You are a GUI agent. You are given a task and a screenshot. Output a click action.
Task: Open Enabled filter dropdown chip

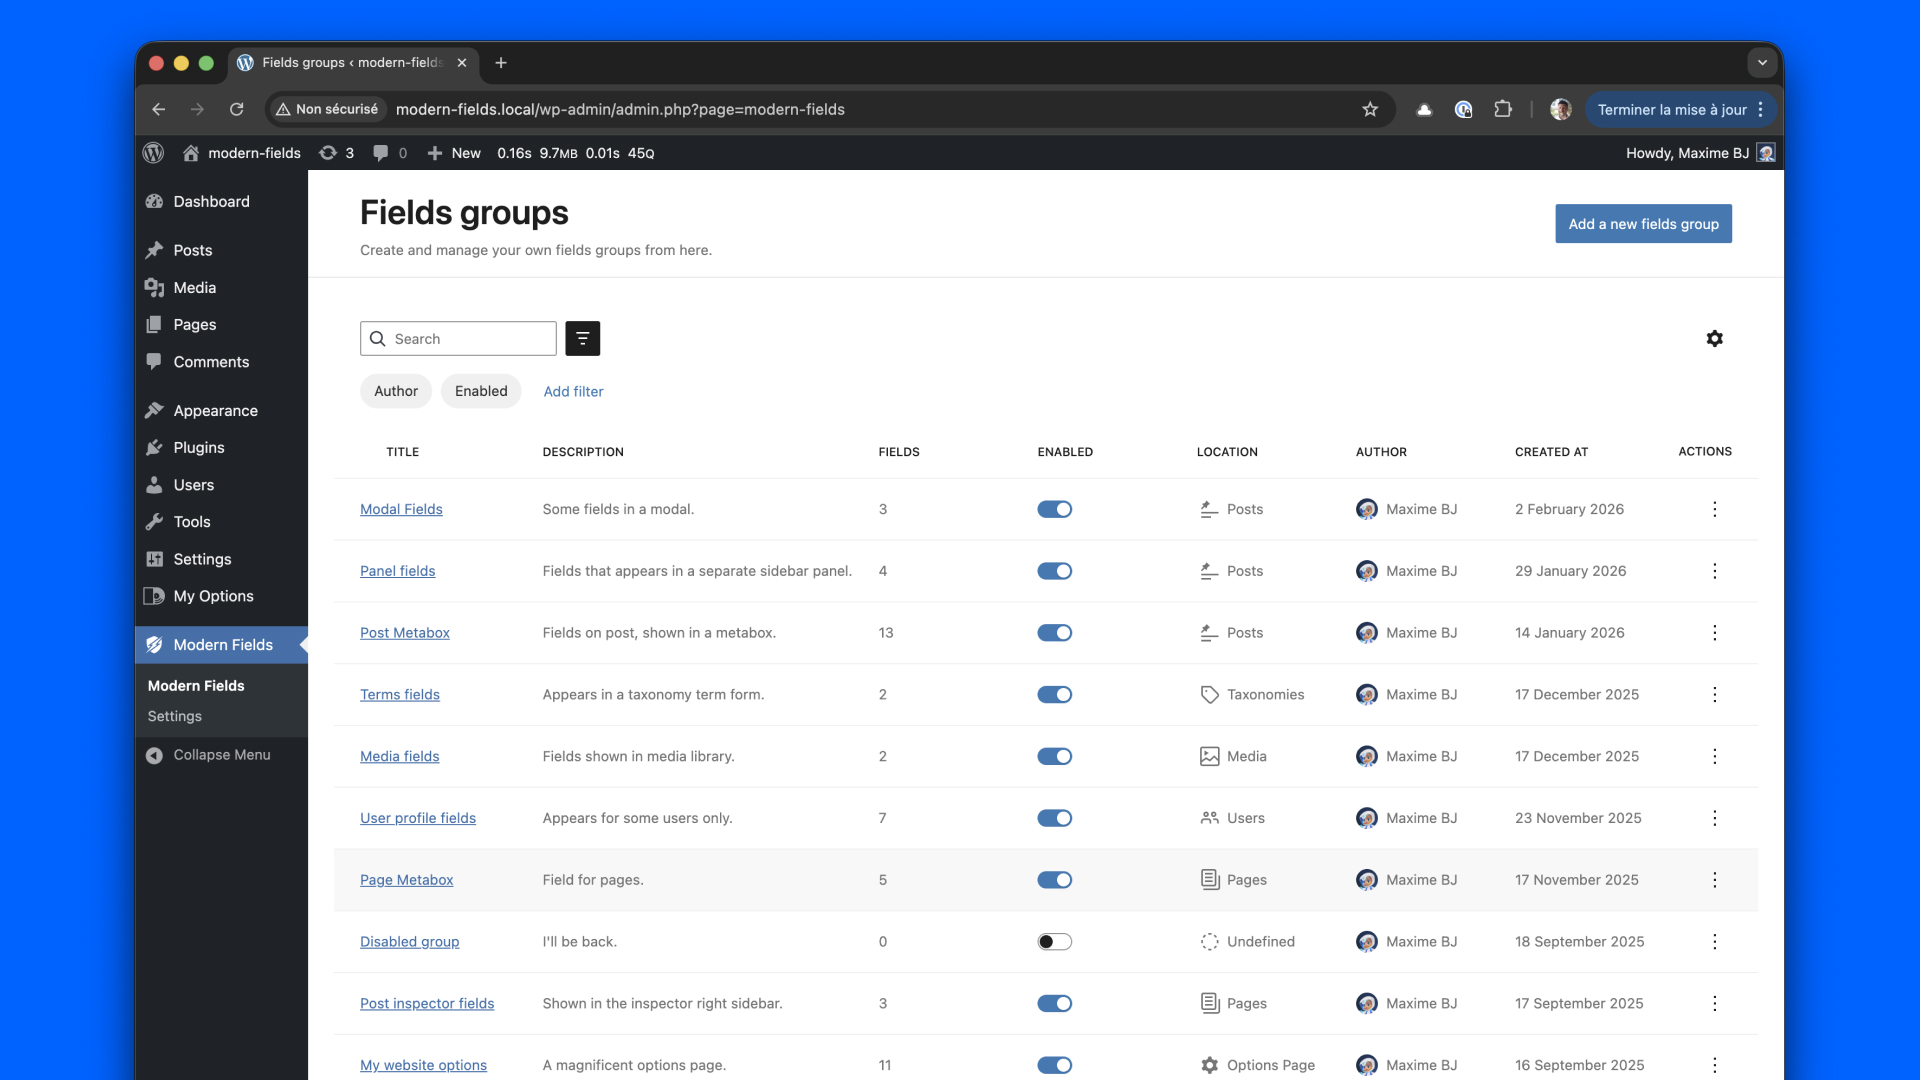point(481,391)
